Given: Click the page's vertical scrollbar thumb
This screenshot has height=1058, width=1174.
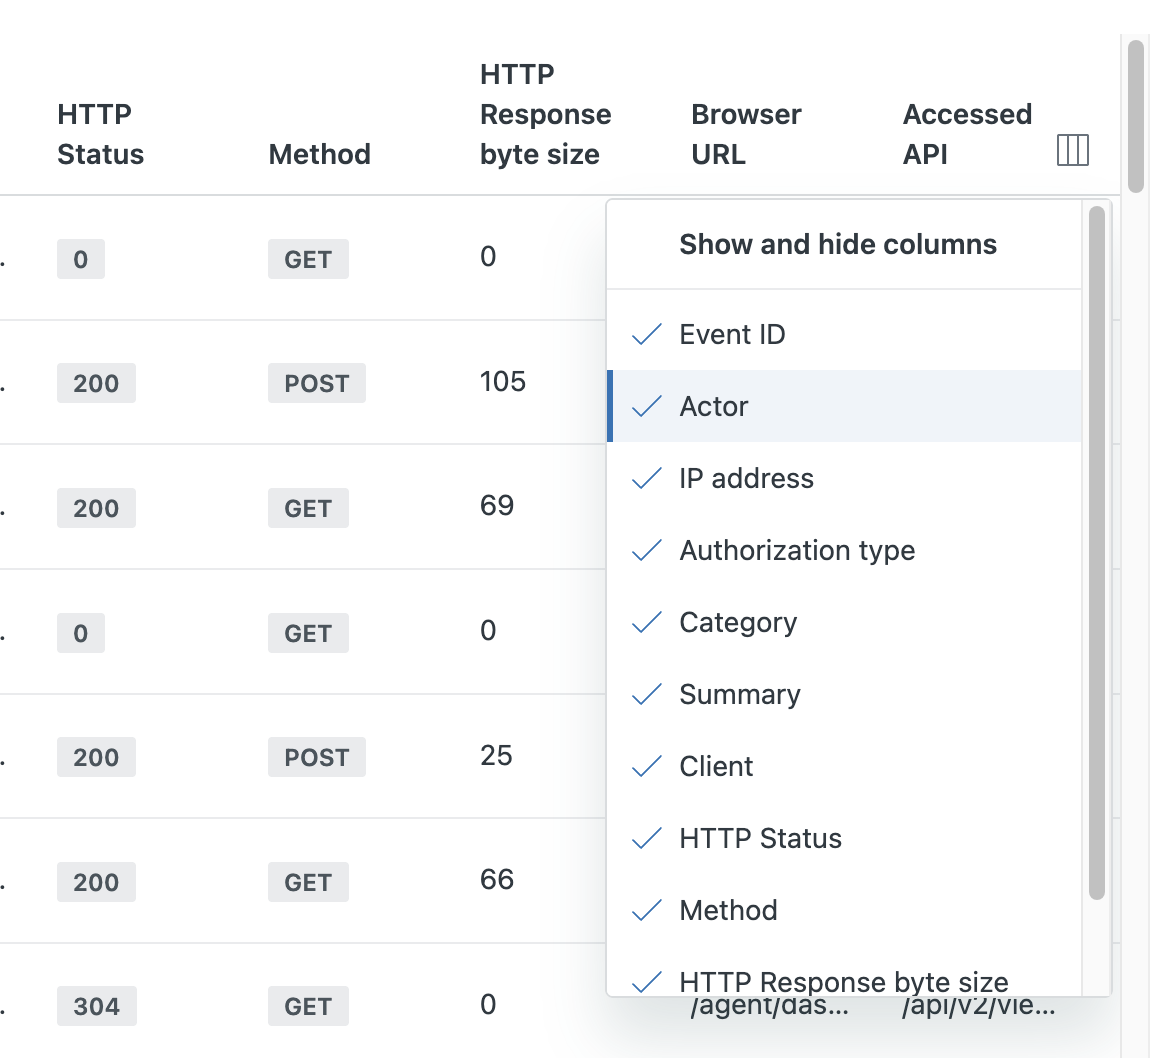Looking at the screenshot, I should [1135, 115].
